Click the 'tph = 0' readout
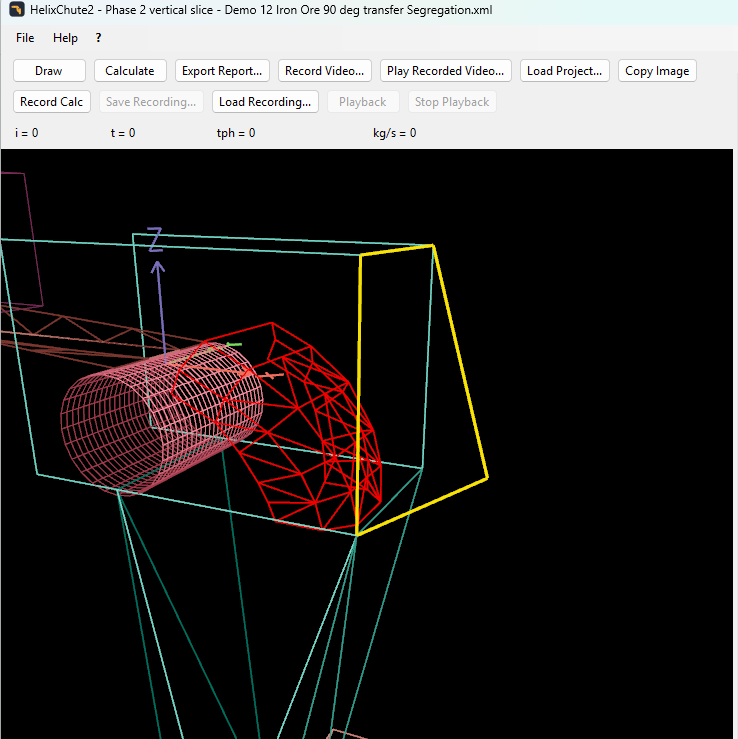The width and height of the screenshot is (738, 739). [236, 133]
